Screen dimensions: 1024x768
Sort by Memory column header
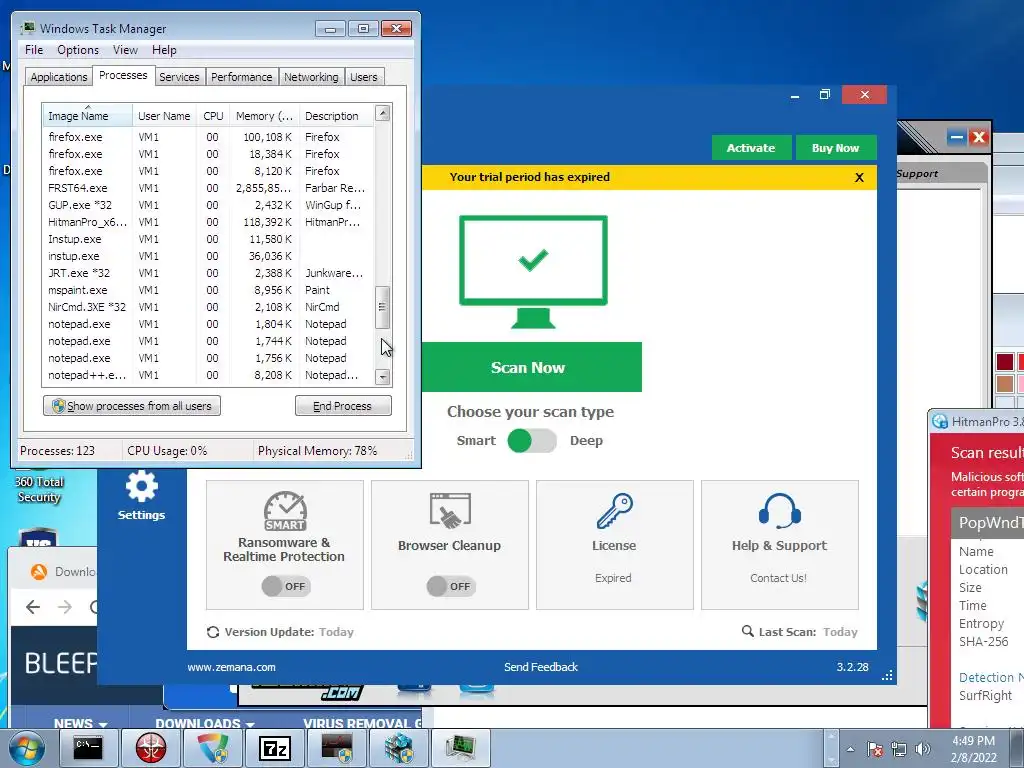(x=264, y=116)
